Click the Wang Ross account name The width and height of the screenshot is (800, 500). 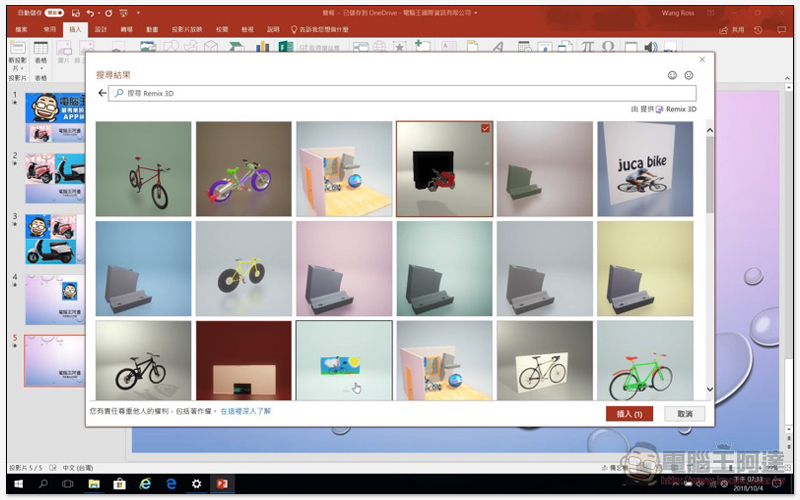[x=678, y=13]
